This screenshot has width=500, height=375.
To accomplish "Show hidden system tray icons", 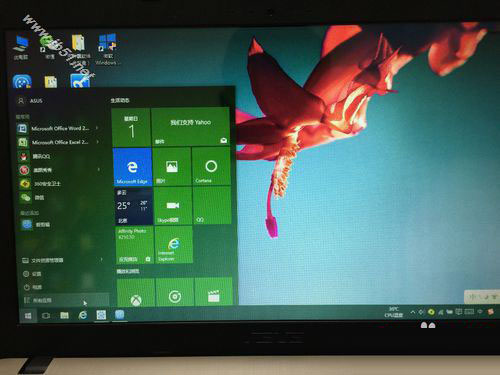I will click(x=413, y=312).
